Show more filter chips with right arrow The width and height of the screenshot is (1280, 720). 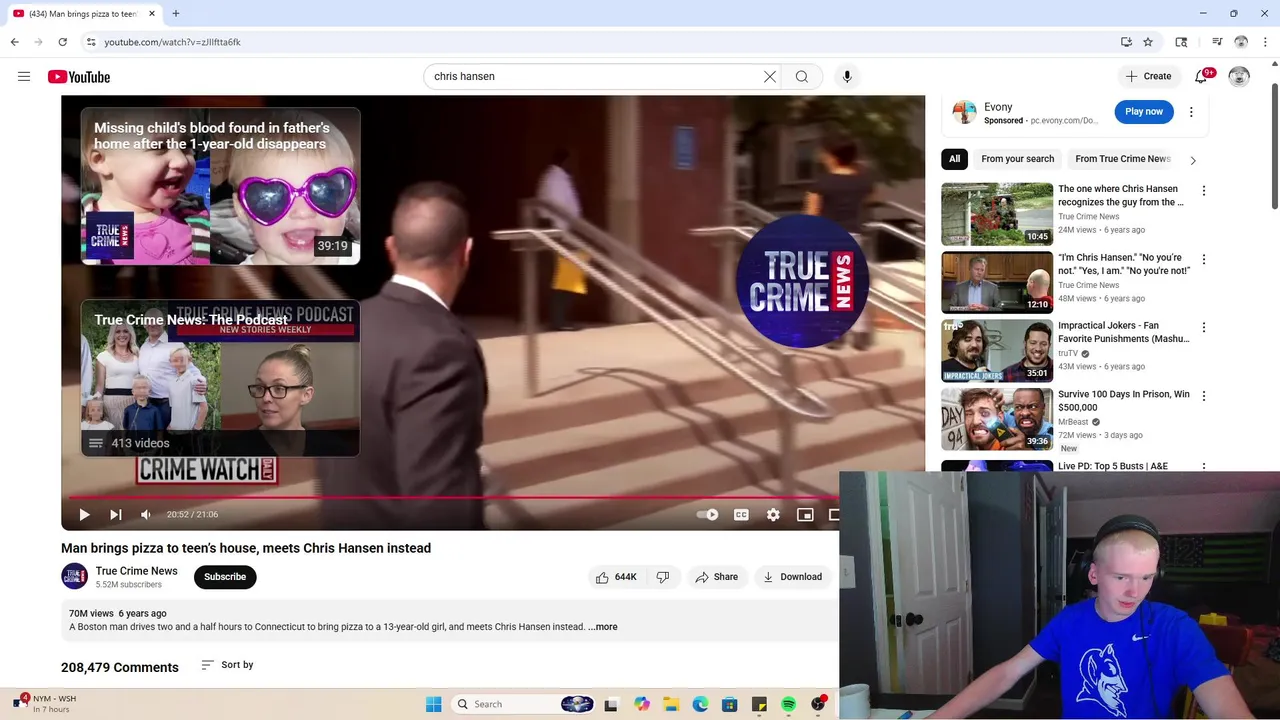(x=1193, y=160)
